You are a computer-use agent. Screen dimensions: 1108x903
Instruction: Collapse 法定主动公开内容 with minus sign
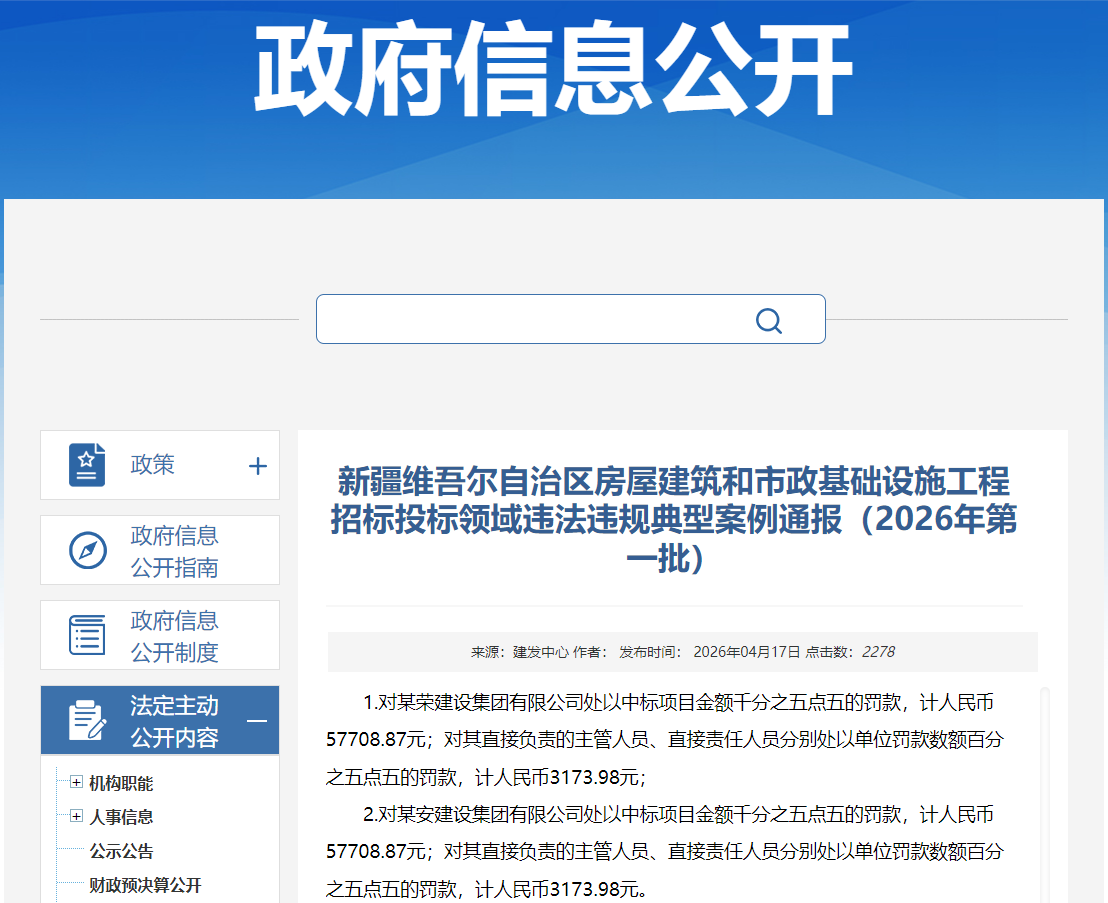pyautogui.click(x=257, y=721)
